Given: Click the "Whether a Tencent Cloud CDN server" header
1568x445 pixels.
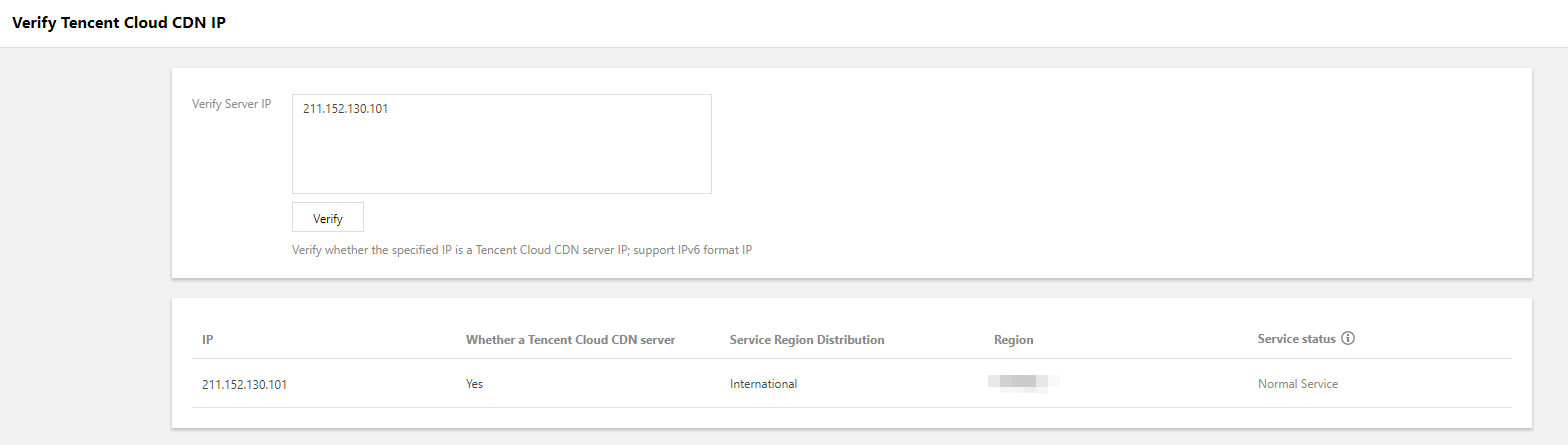Looking at the screenshot, I should tap(570, 340).
